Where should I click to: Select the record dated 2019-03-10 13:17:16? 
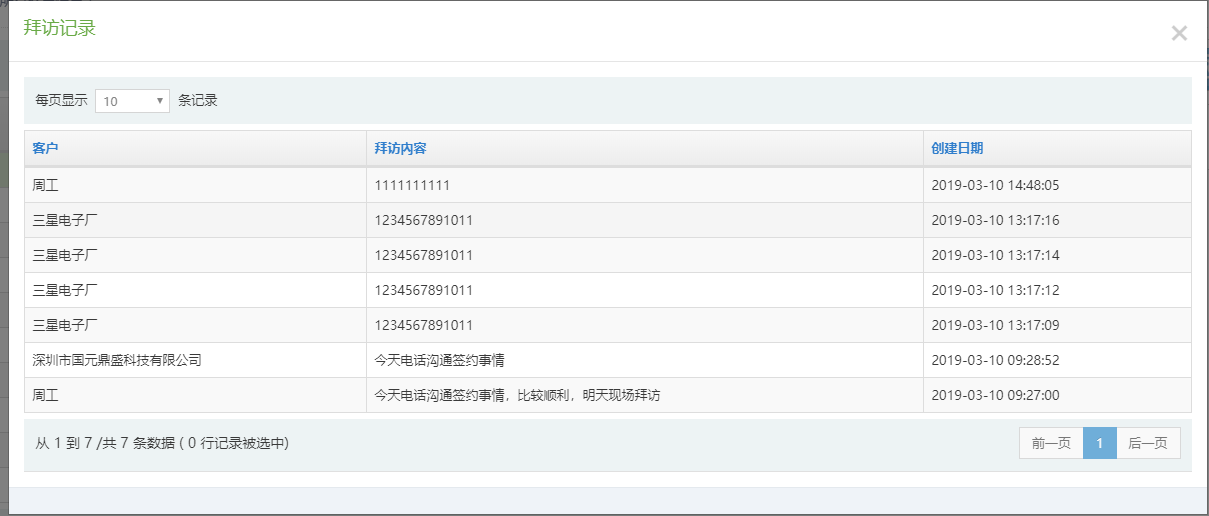(x=995, y=220)
